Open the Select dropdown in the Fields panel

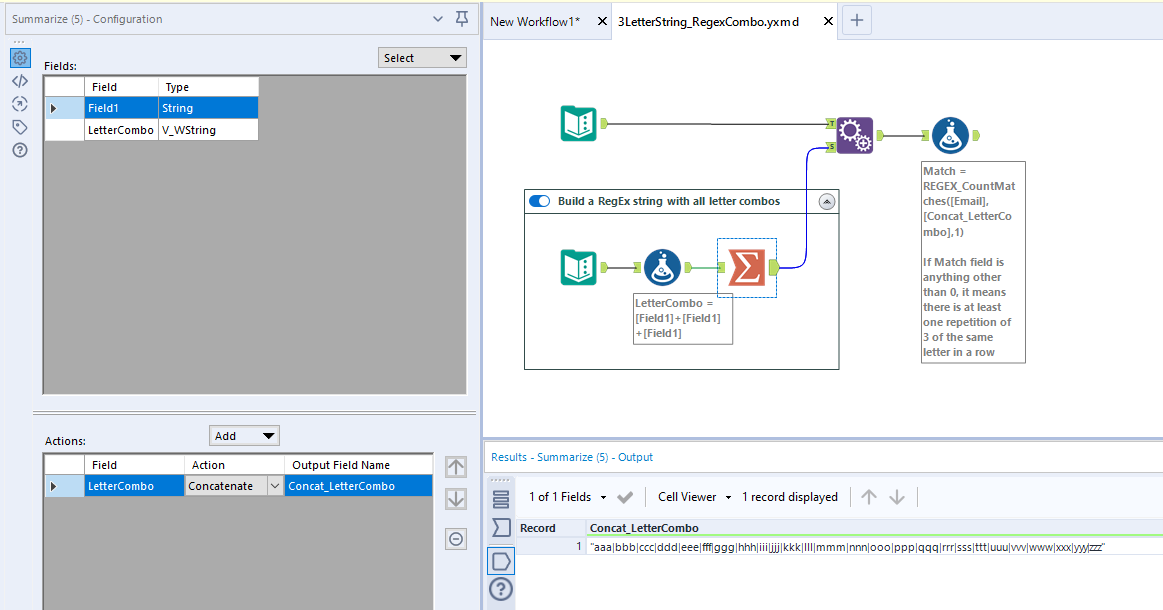(422, 57)
